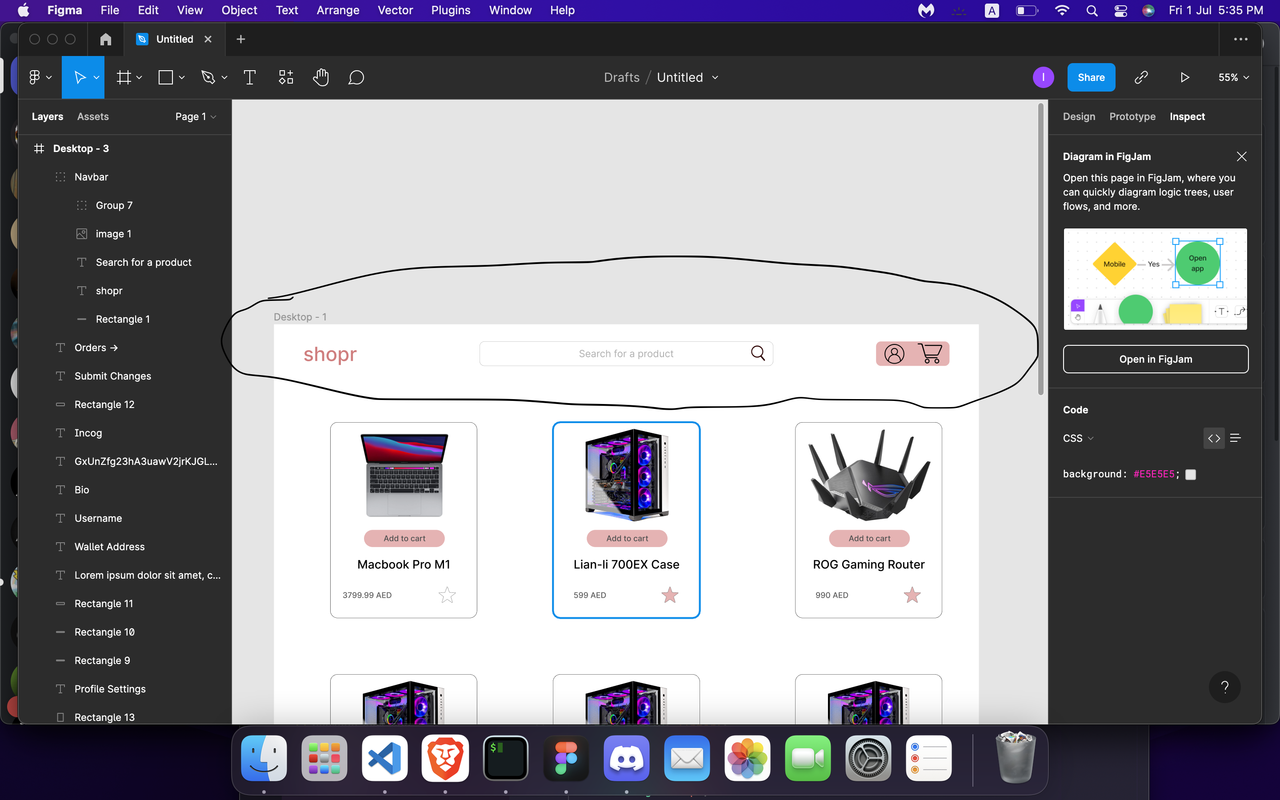Viewport: 1280px width, 800px height.
Task: Expand the shape tools chevron
Action: (181, 77)
